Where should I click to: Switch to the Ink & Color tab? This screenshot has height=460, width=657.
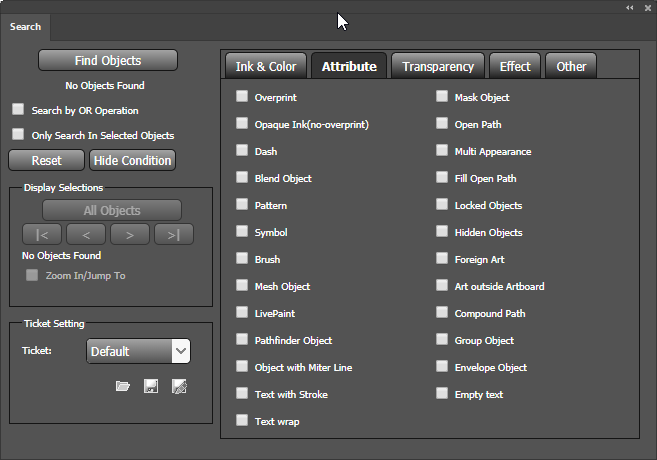pos(266,67)
